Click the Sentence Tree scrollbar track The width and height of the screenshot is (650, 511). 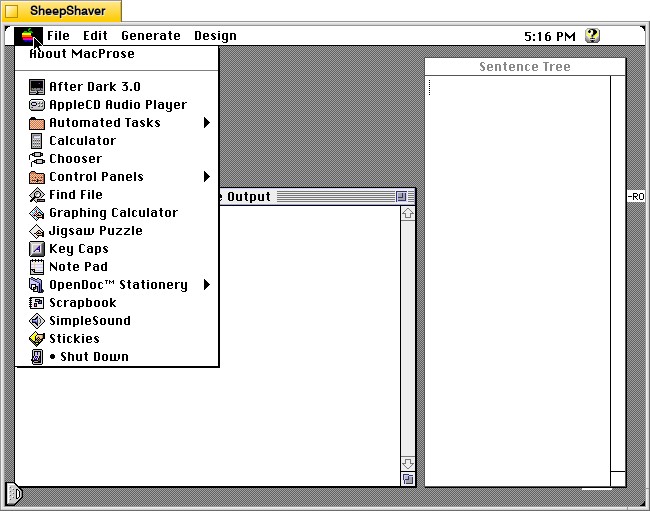(x=618, y=274)
